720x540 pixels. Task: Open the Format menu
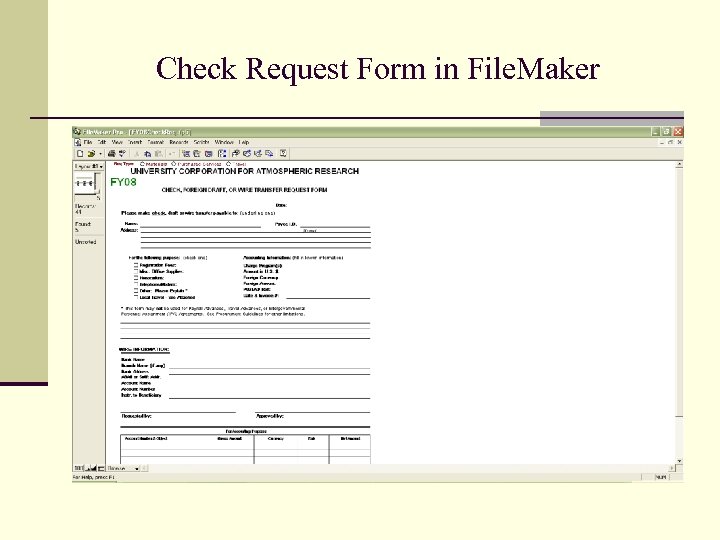[x=156, y=143]
